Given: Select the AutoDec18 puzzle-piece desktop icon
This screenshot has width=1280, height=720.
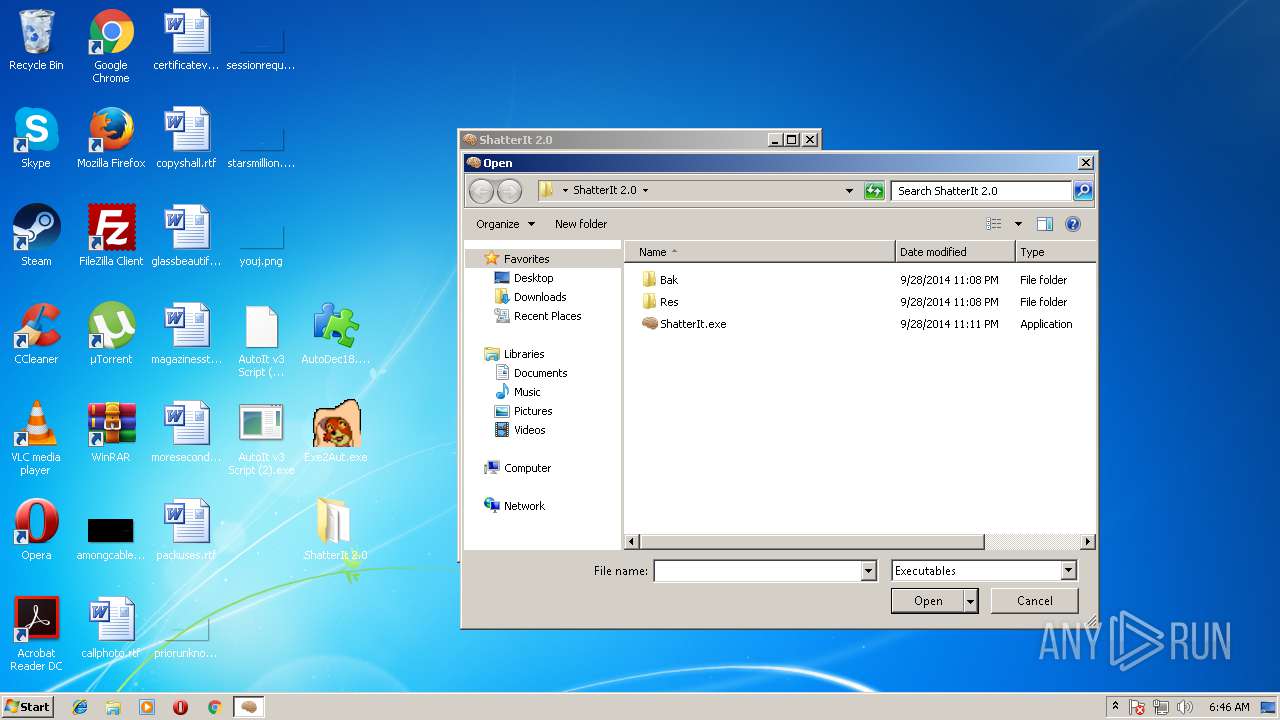Looking at the screenshot, I should pos(336,334).
